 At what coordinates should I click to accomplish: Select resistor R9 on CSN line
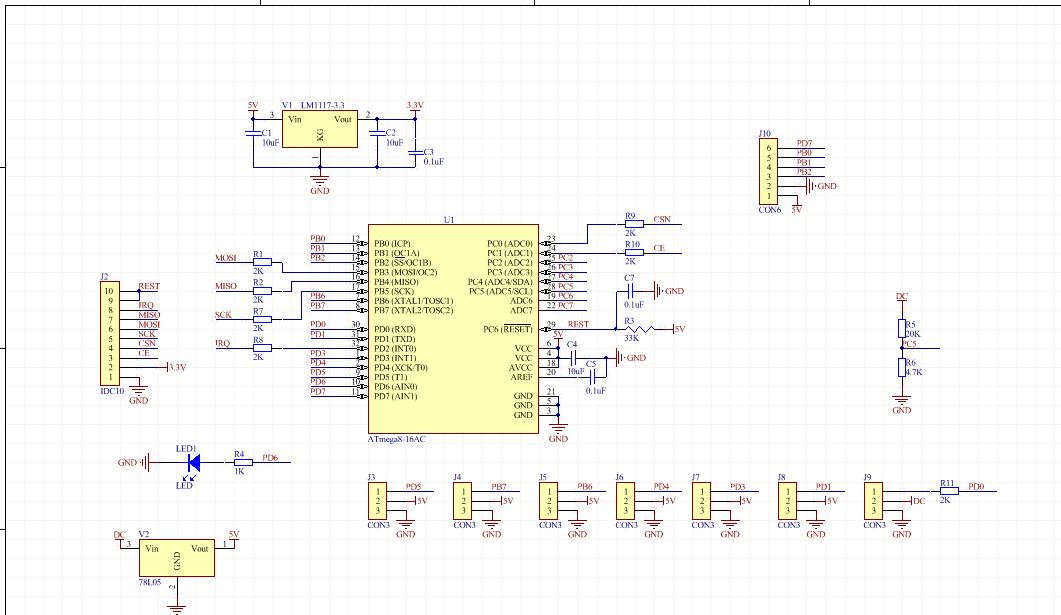point(634,224)
